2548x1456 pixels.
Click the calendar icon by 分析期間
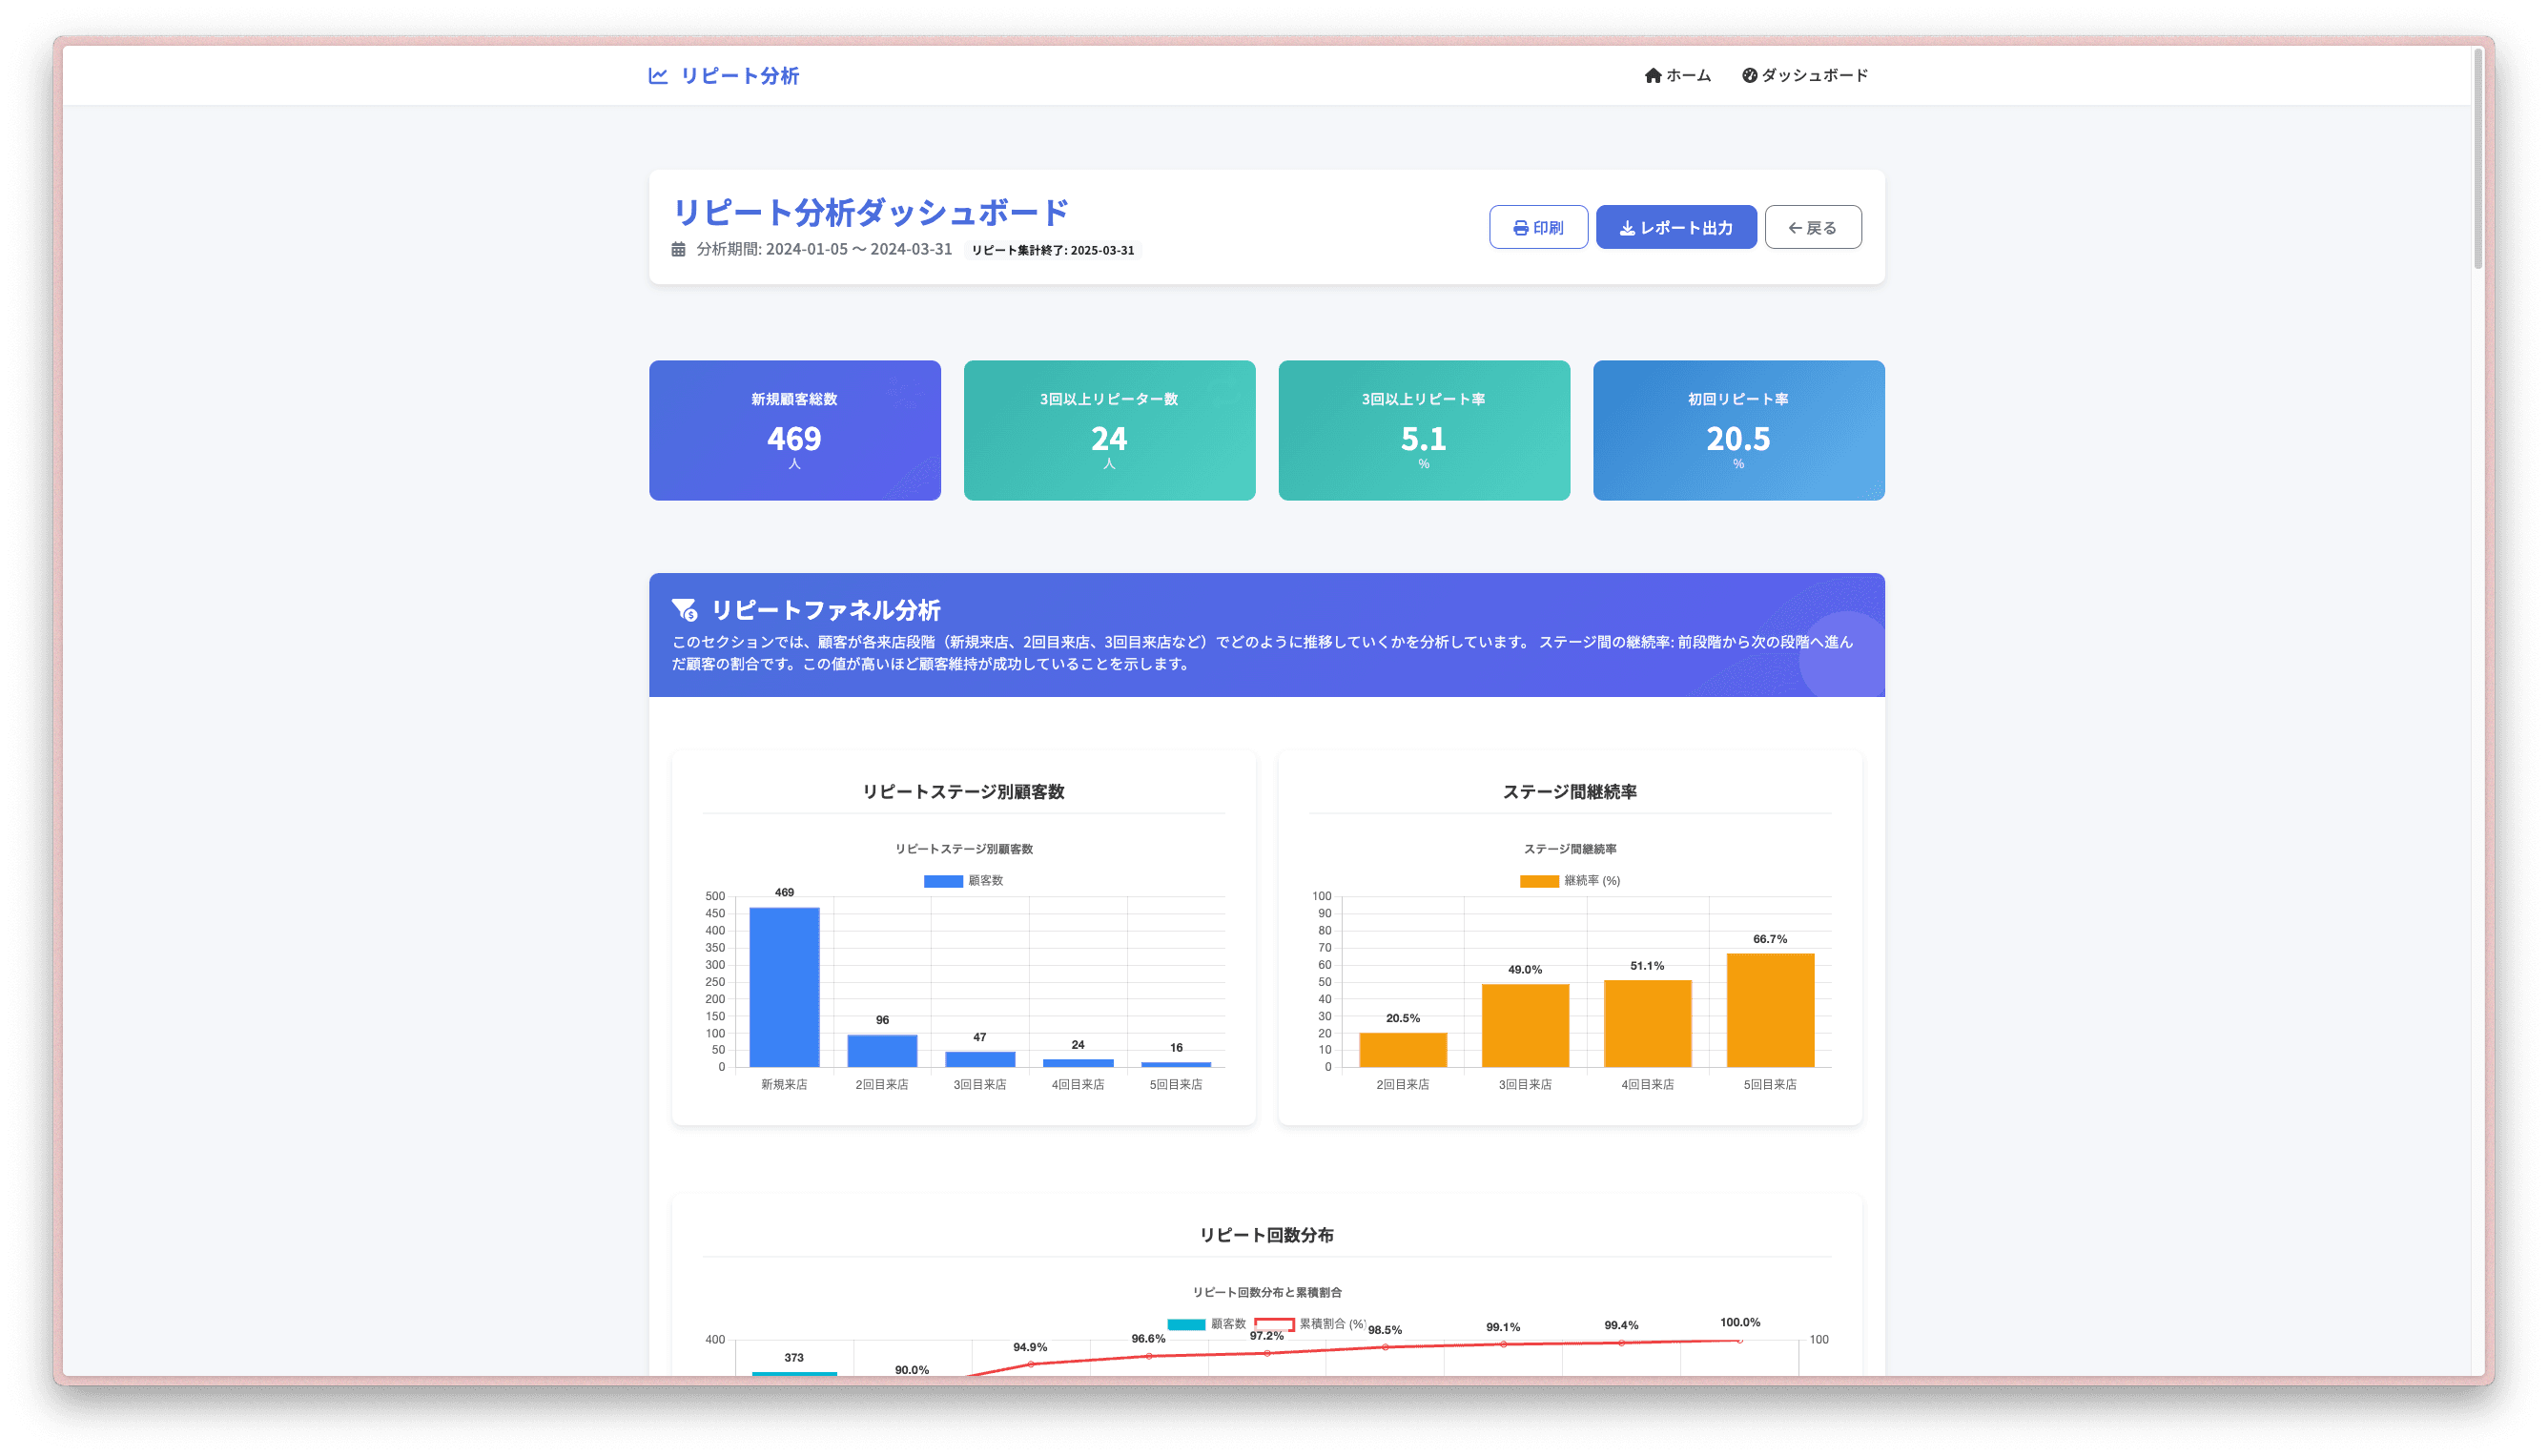[x=678, y=249]
